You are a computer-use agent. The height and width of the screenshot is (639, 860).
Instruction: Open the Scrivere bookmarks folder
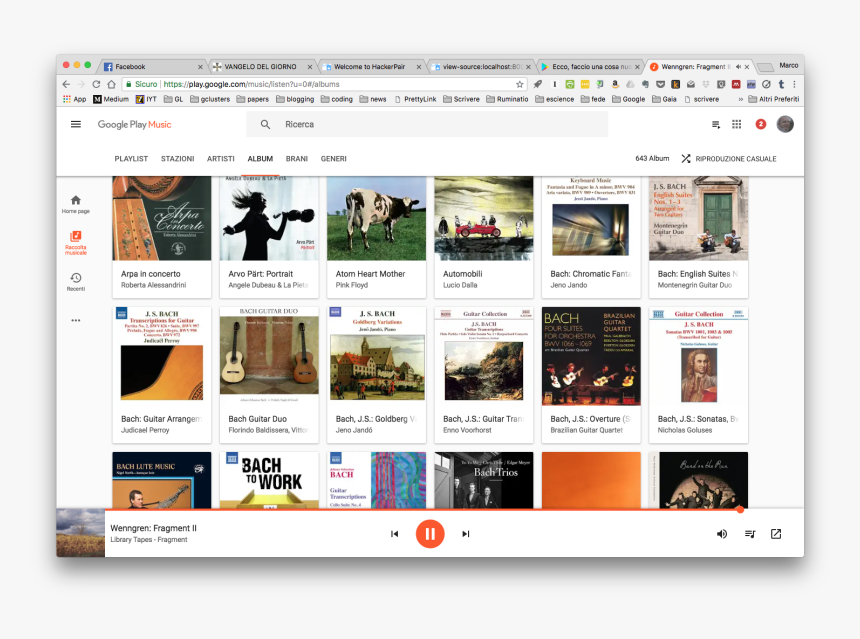[461, 99]
